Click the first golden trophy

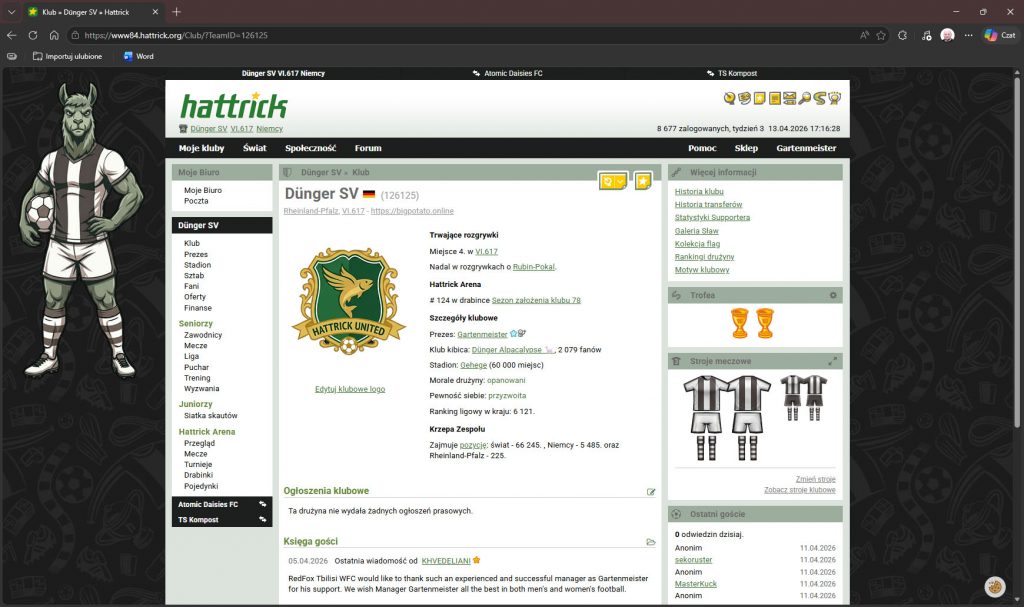click(x=740, y=323)
